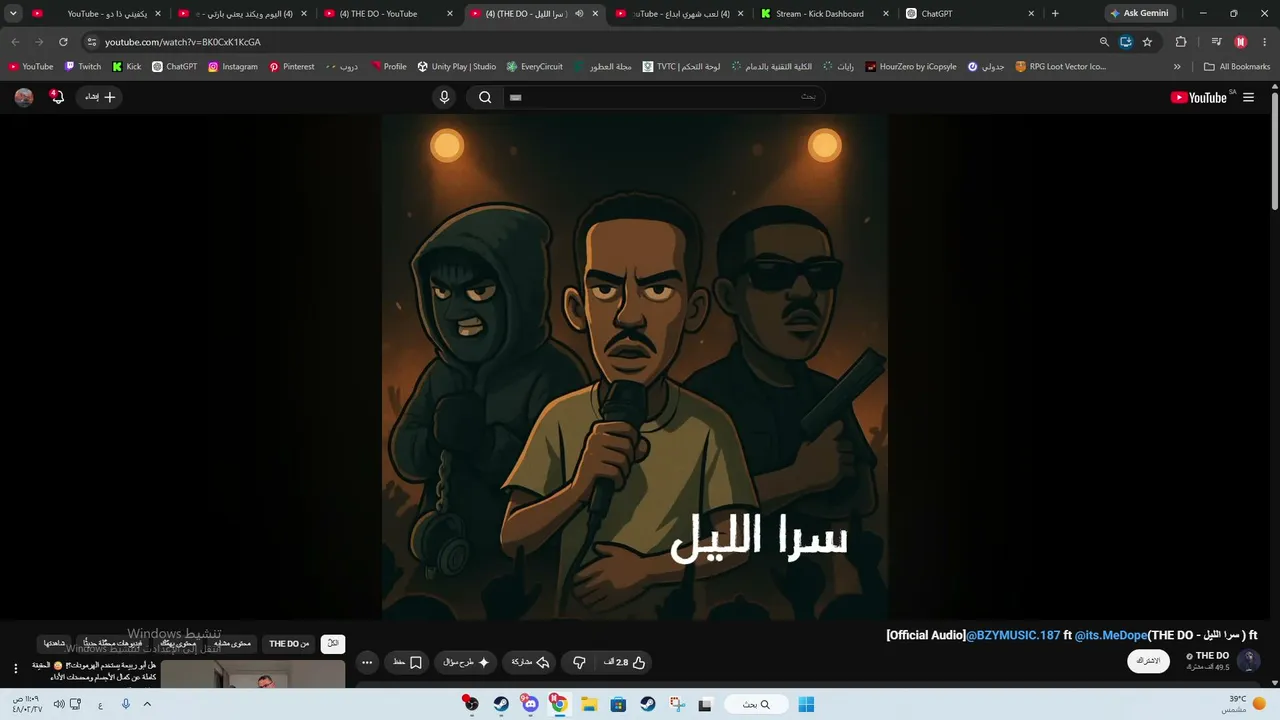1280x720 pixels.
Task: Mute the playing tab via speaker icon
Action: (x=579, y=14)
